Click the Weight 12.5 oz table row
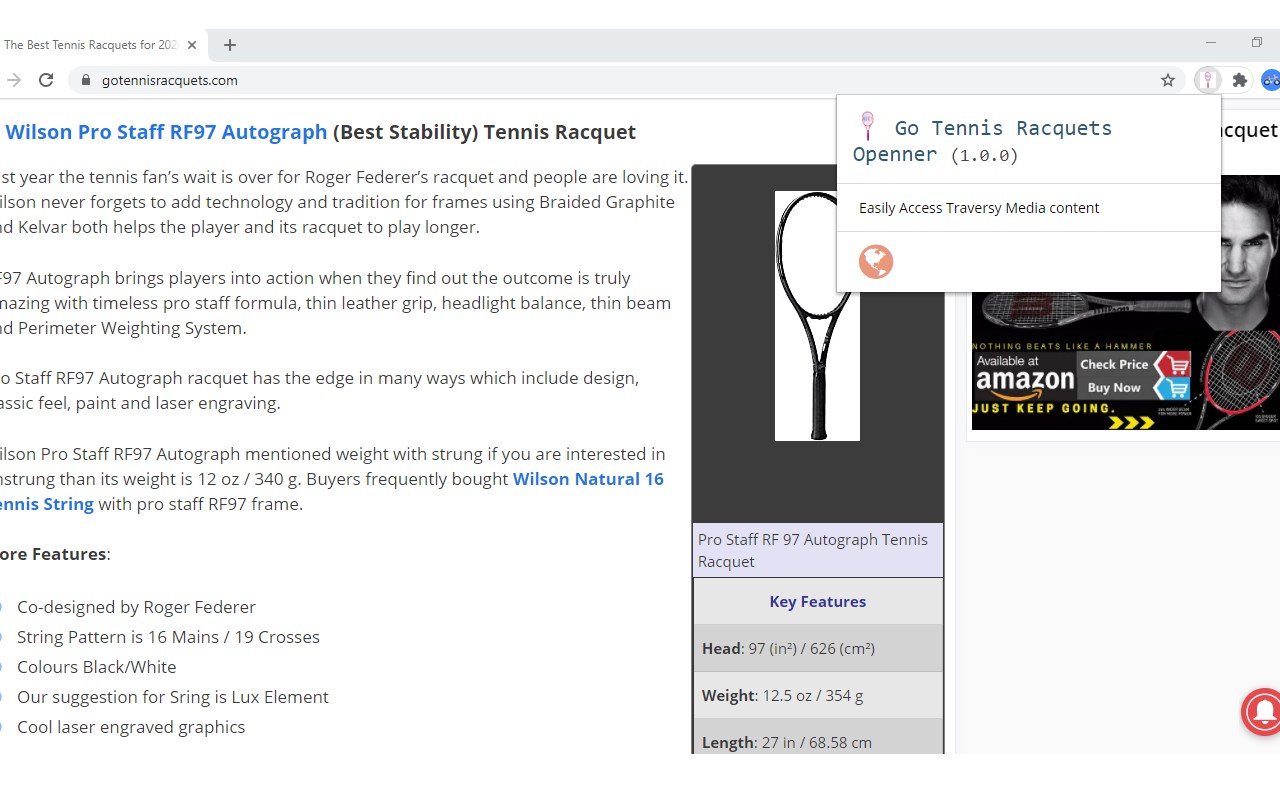This screenshot has height=800, width=1280. pos(818,695)
